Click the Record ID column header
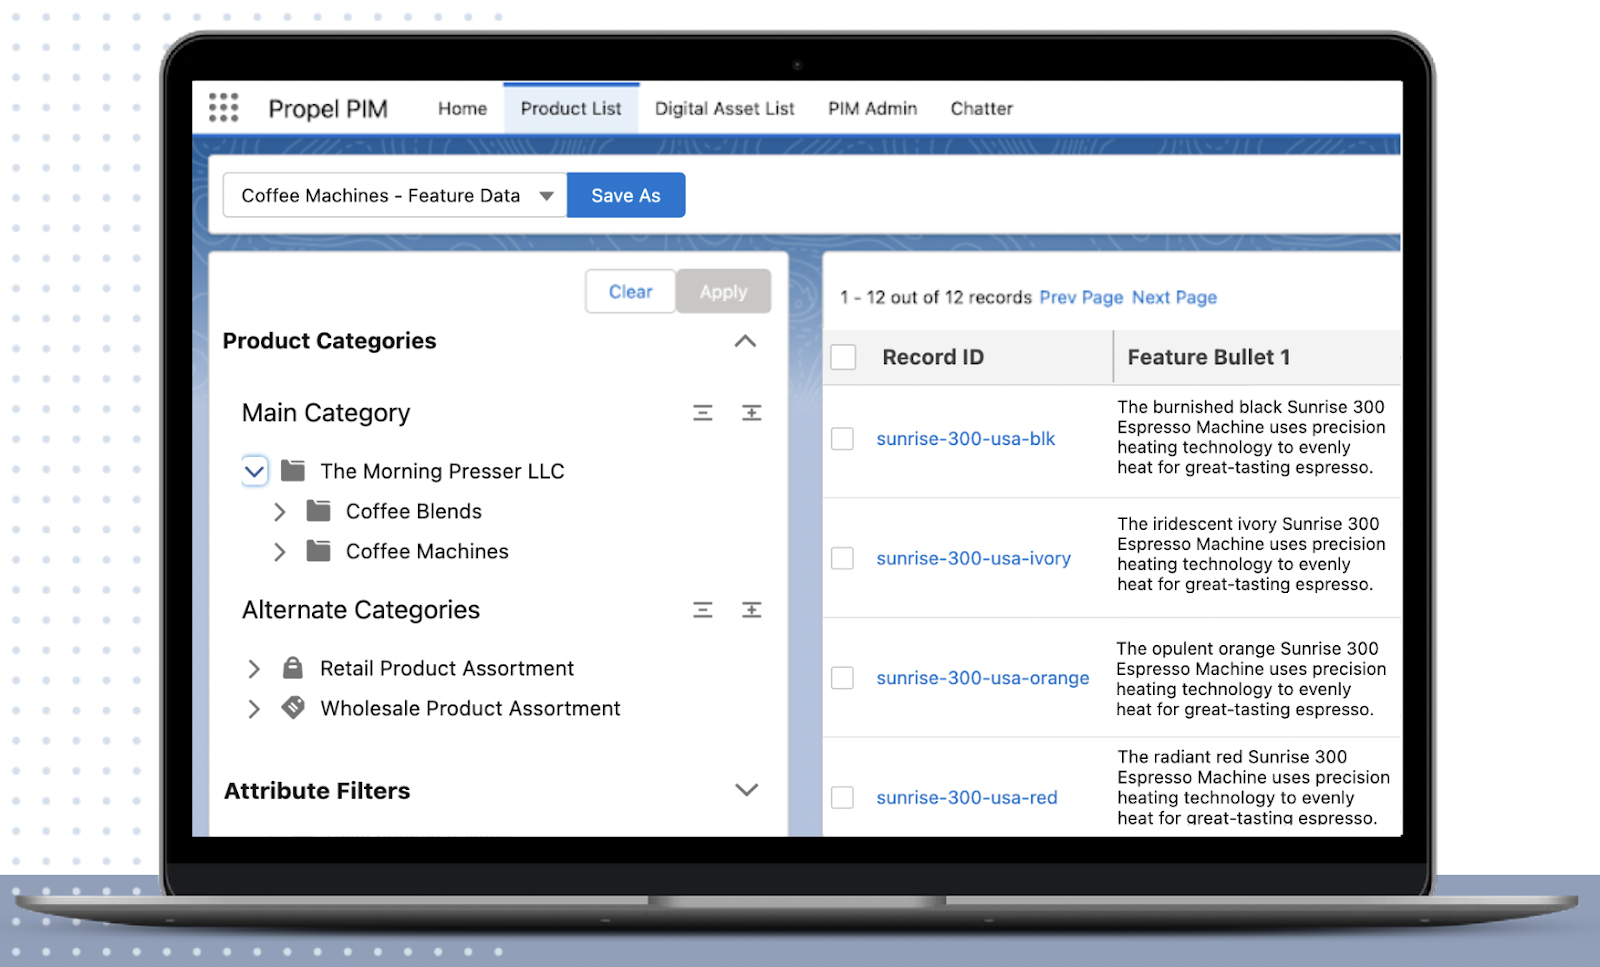Screen dimensions: 1600x967 933,357
